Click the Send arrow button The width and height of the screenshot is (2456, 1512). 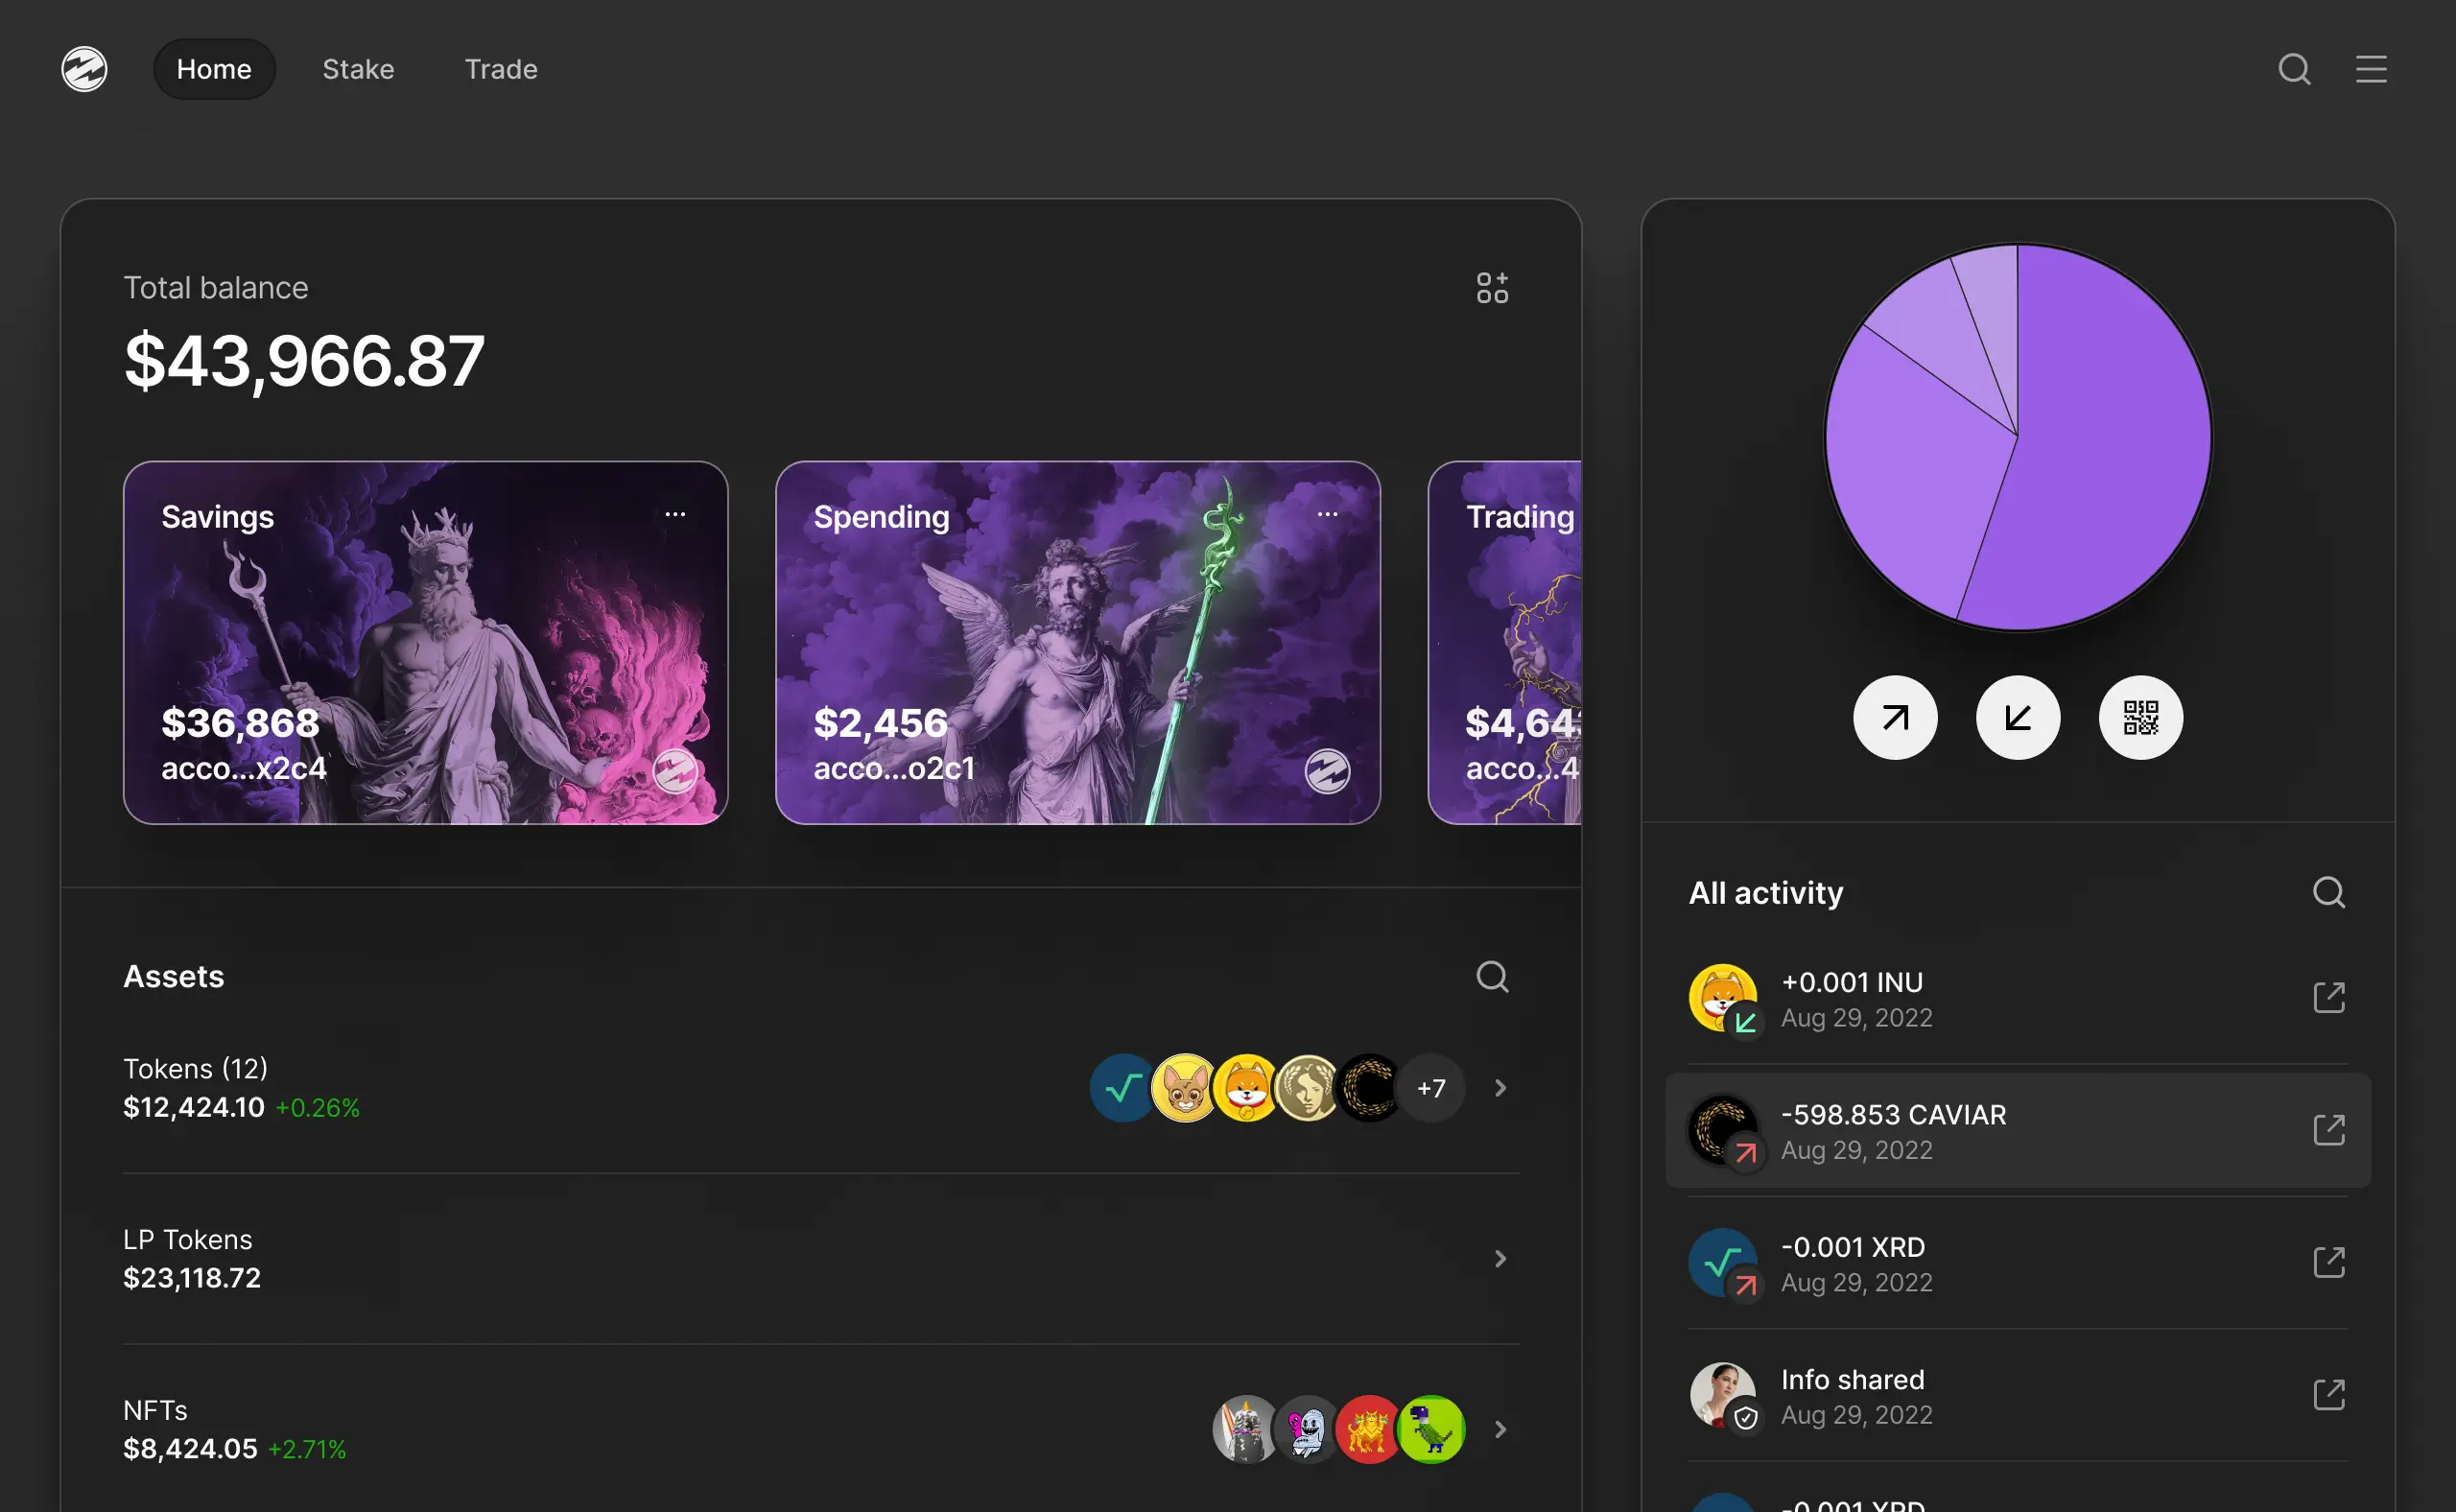click(x=1895, y=718)
